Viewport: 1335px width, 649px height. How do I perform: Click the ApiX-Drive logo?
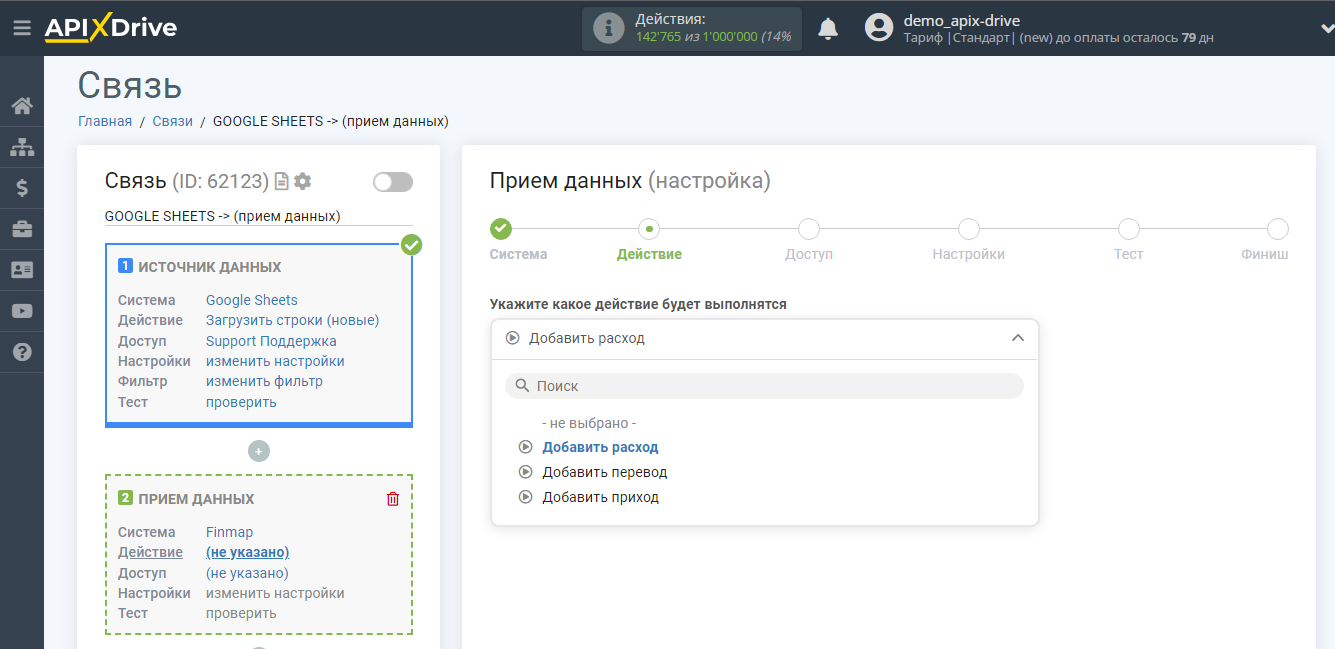tap(110, 28)
